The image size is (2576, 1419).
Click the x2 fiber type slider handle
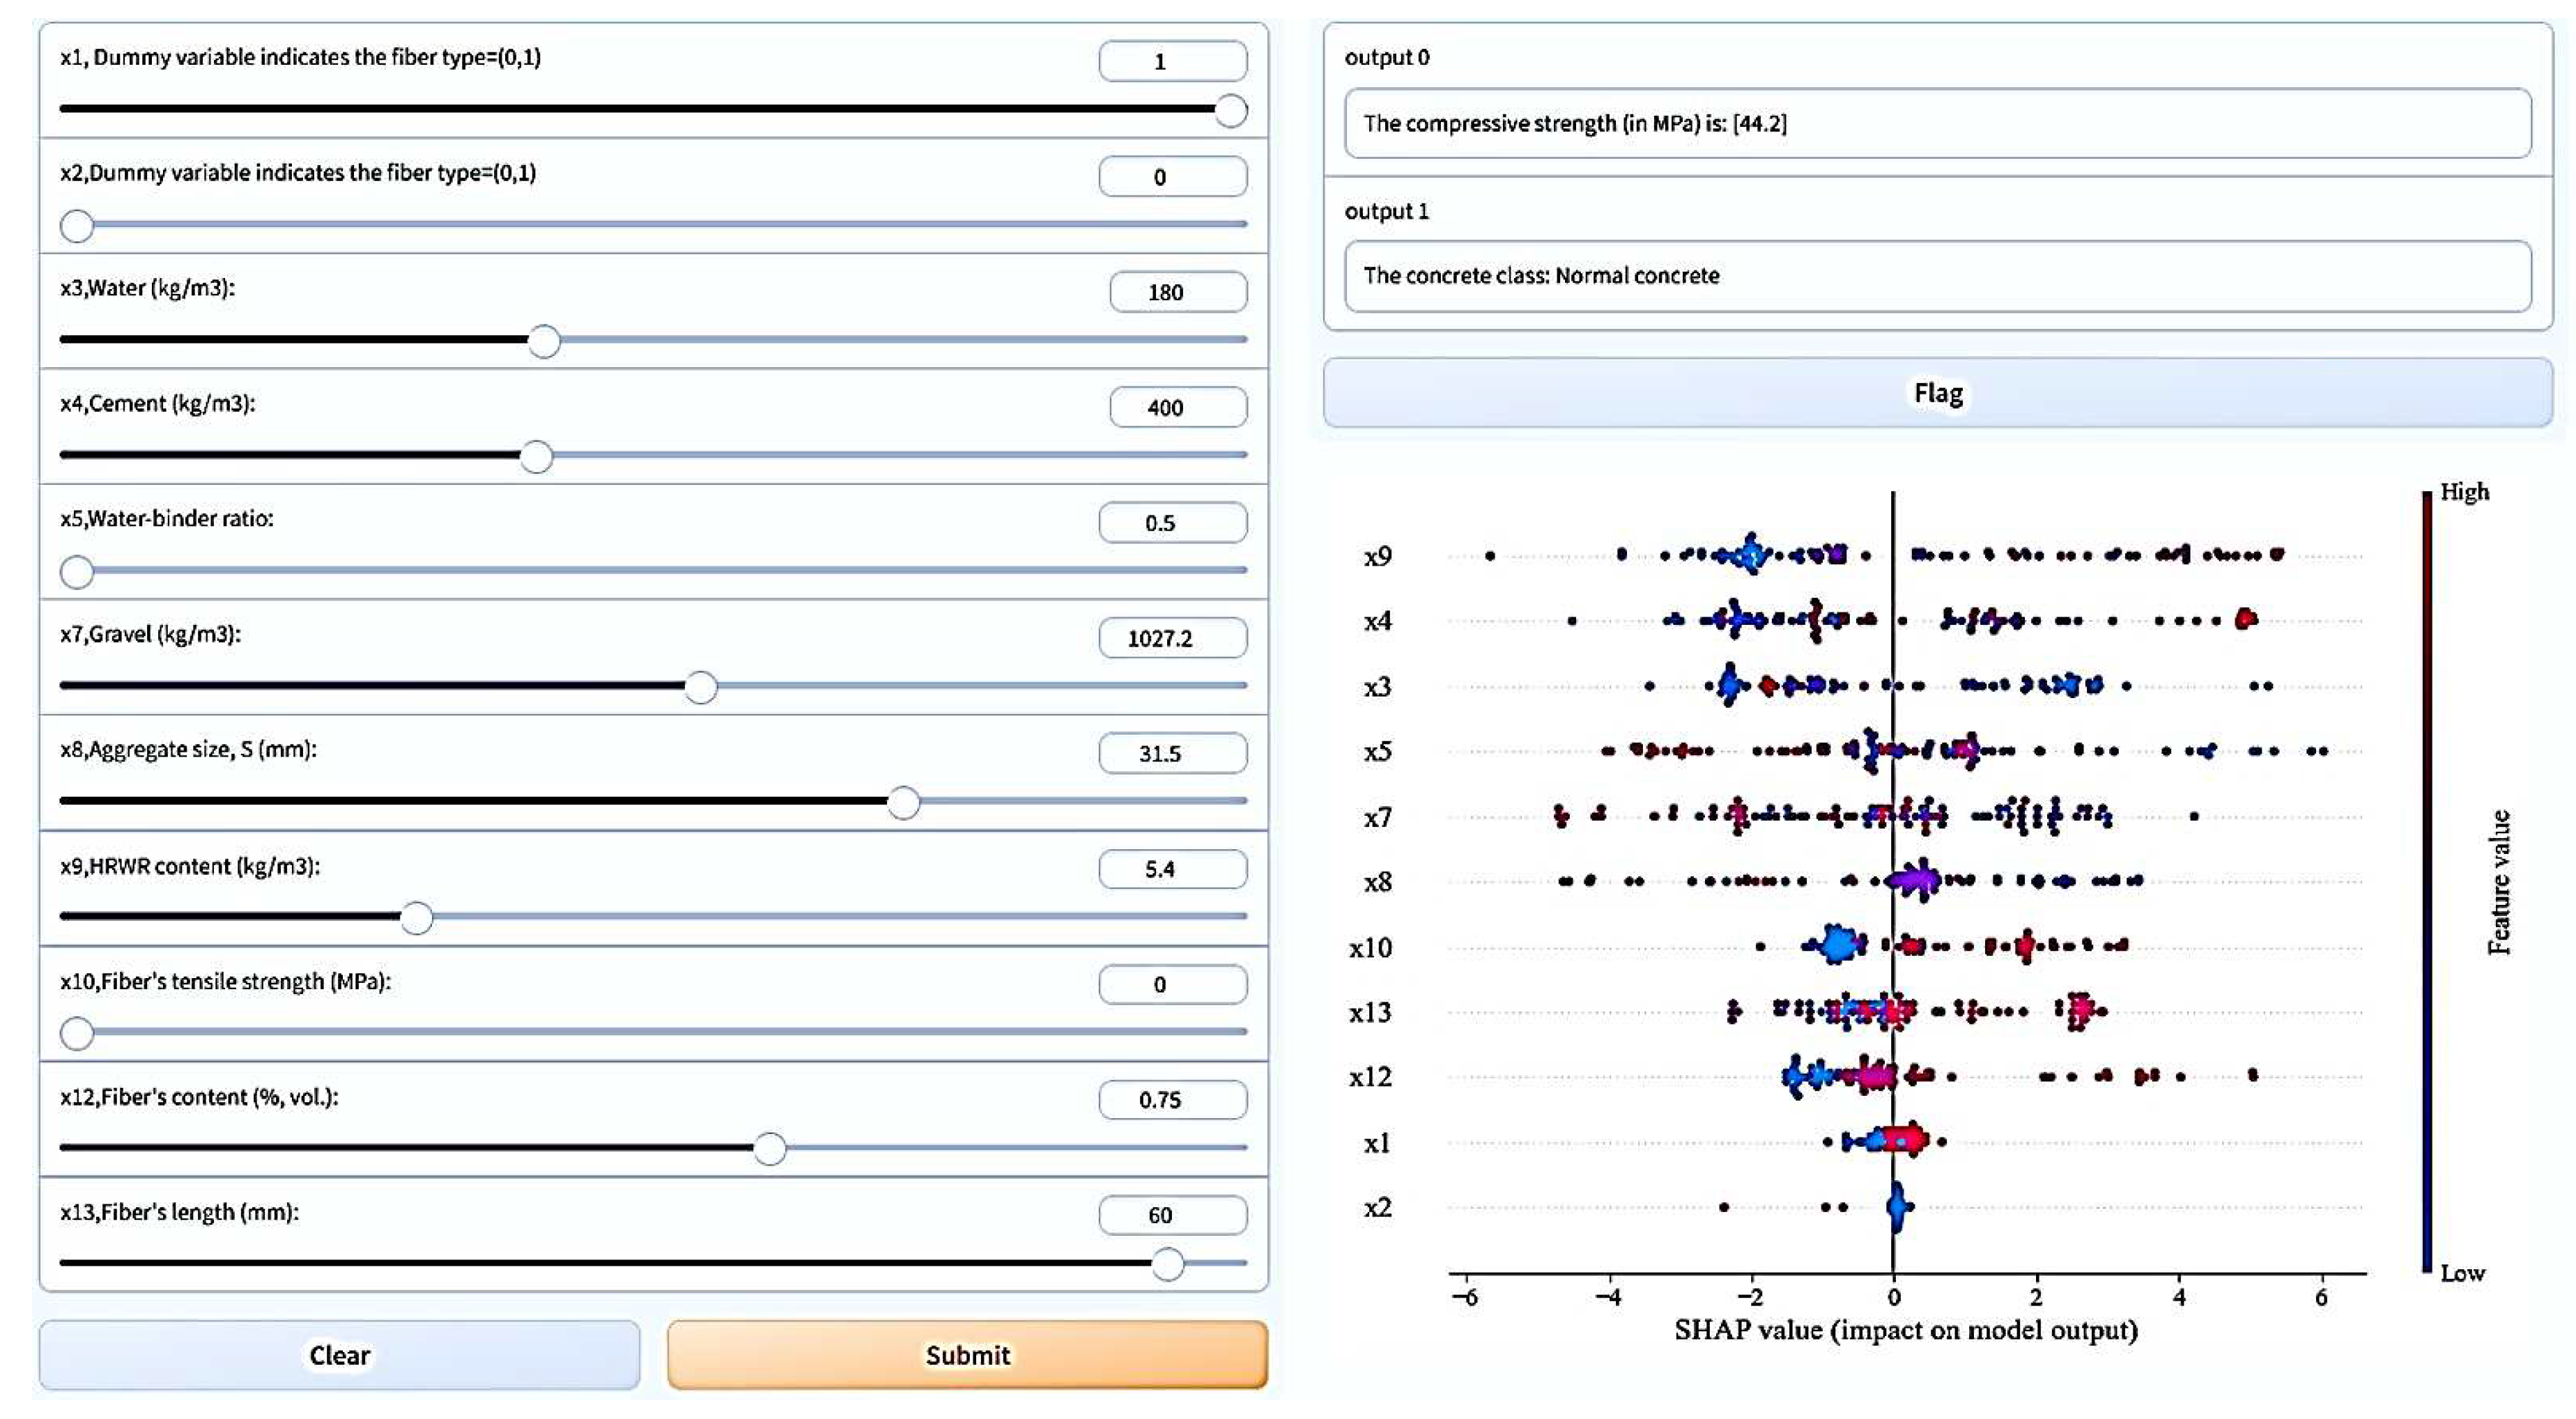[77, 226]
